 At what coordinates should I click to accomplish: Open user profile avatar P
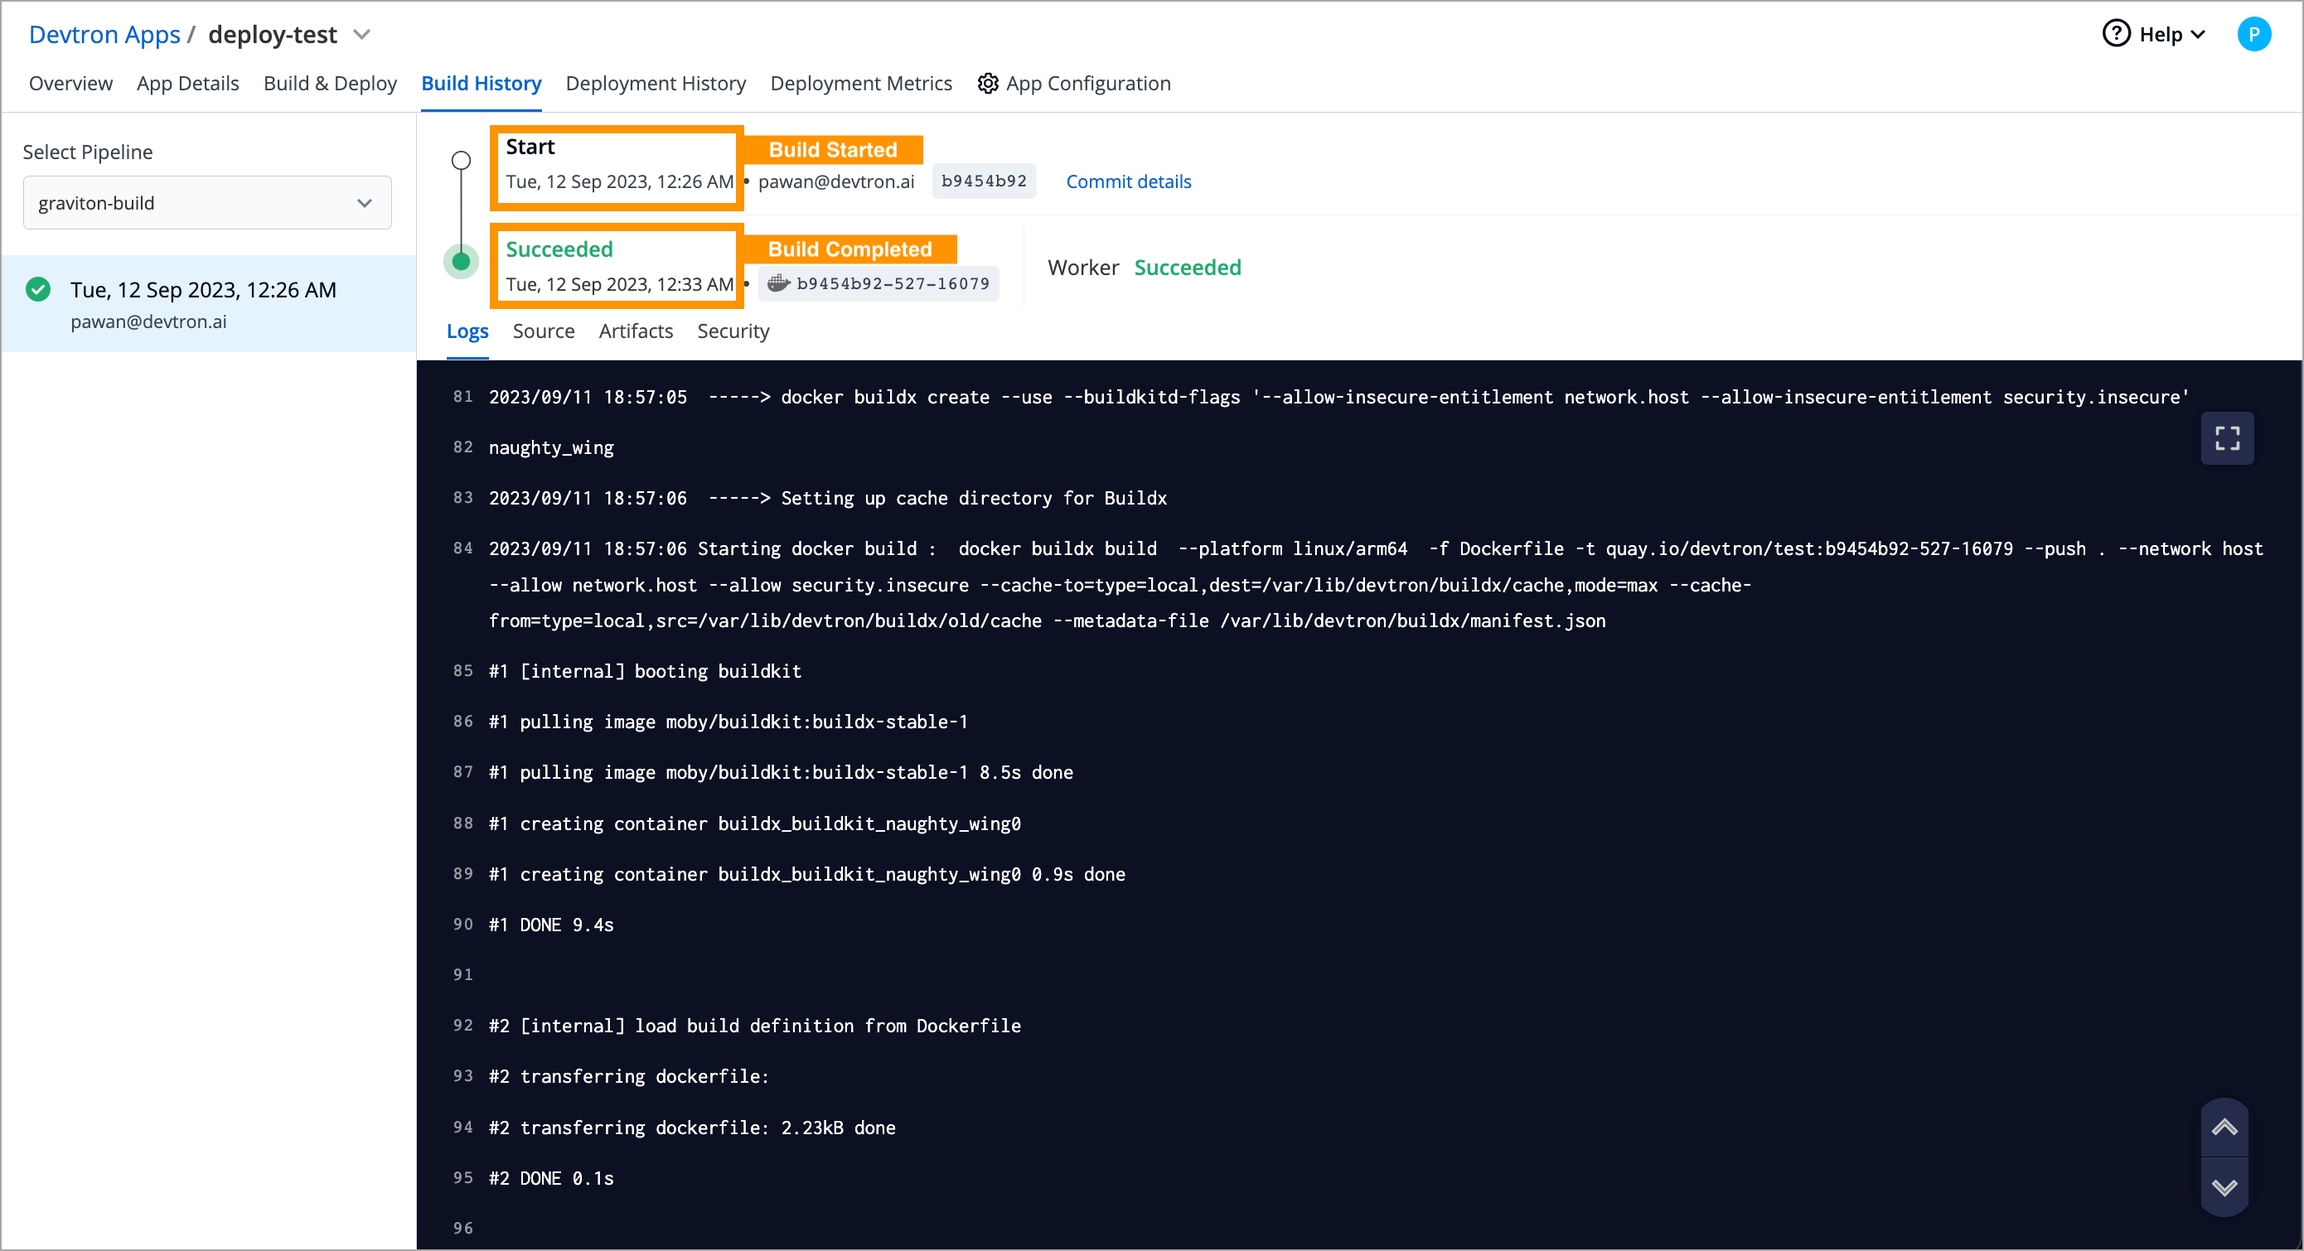2254,34
